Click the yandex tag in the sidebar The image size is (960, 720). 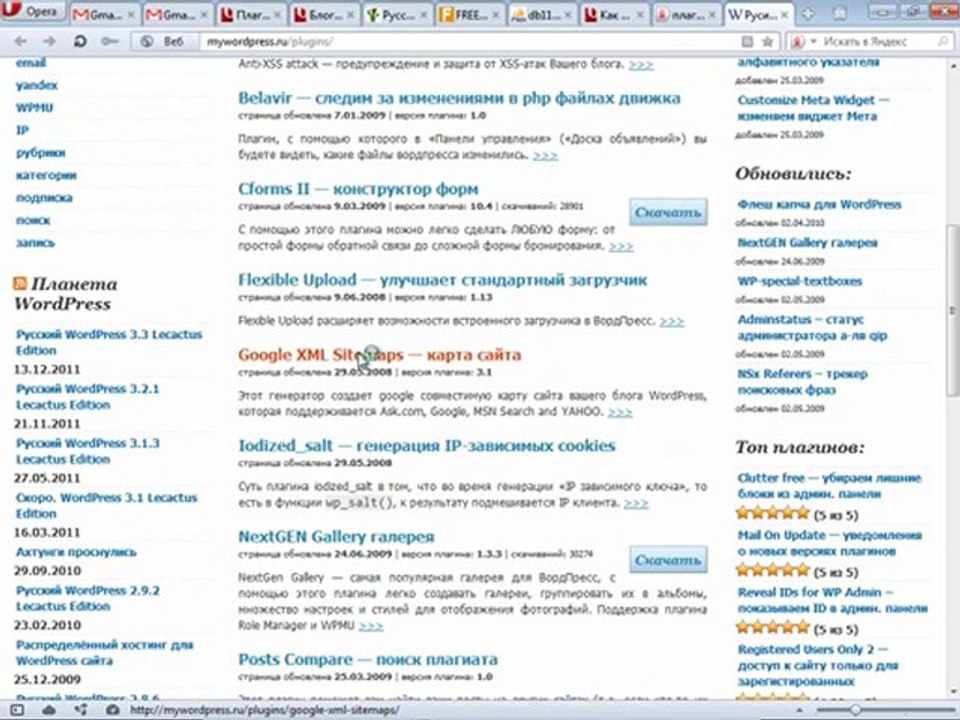click(37, 85)
